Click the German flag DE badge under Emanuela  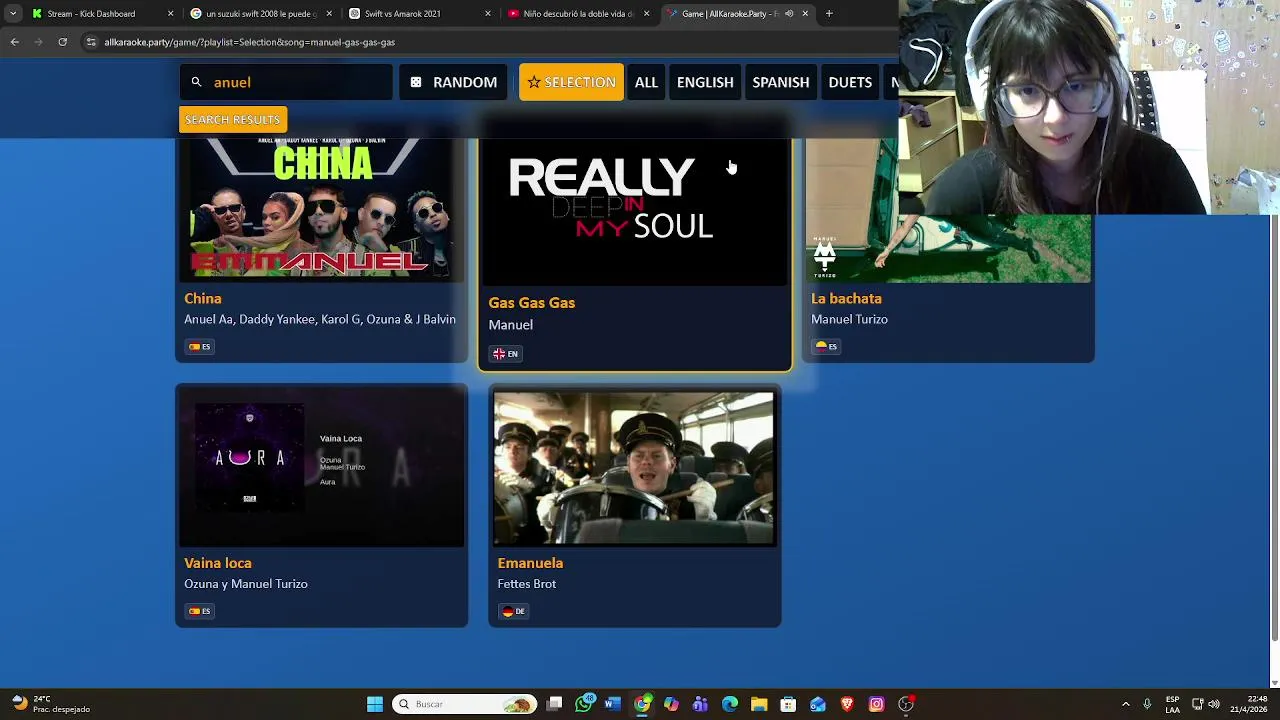pyautogui.click(x=513, y=611)
